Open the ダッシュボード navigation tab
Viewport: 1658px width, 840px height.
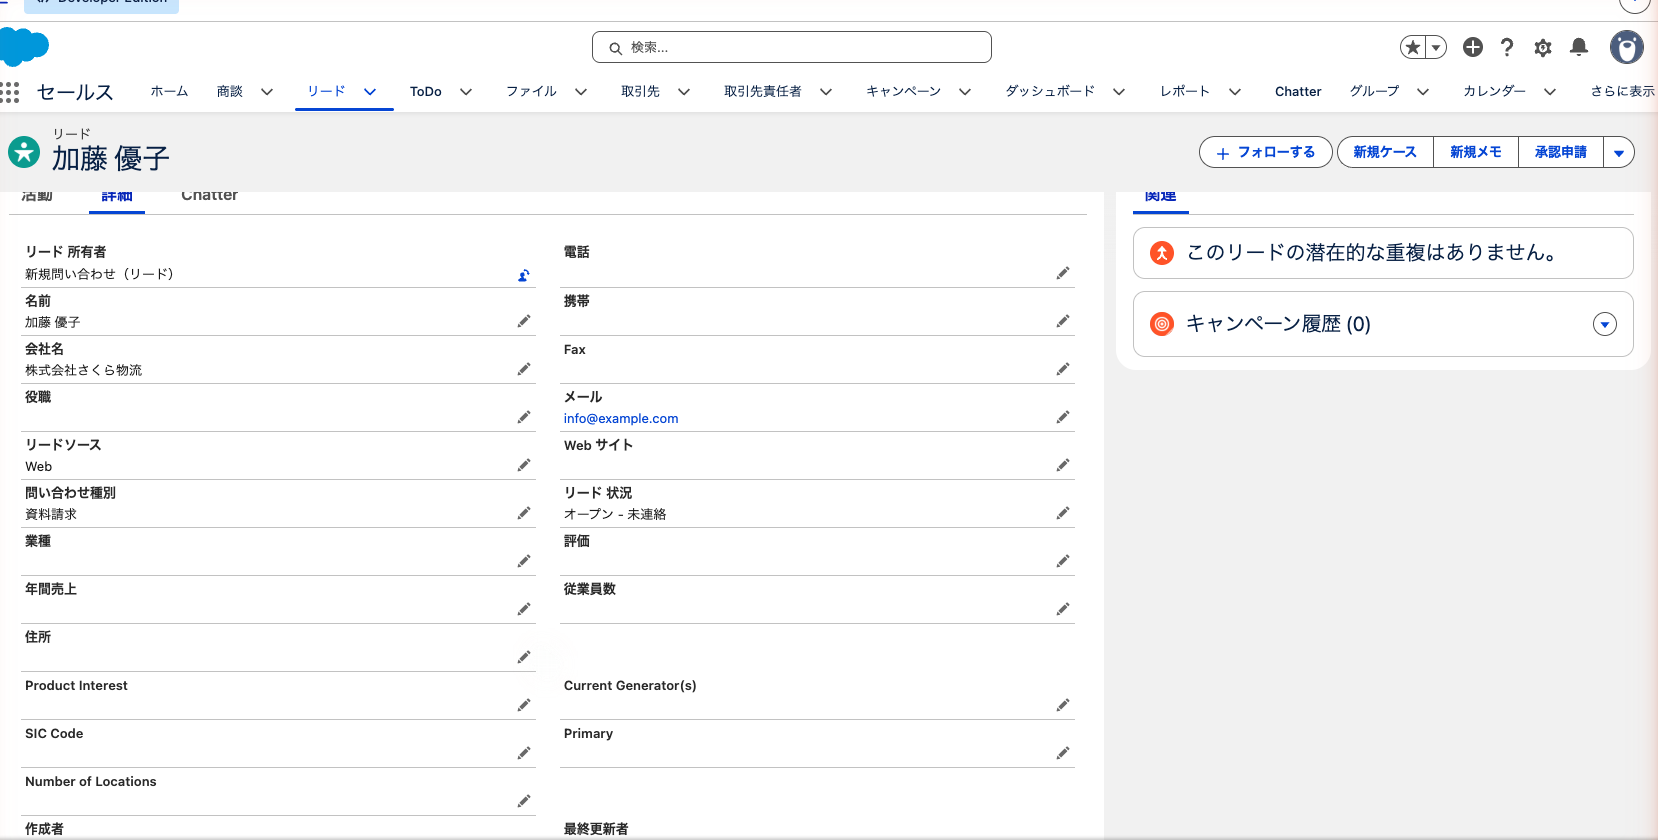(x=1050, y=91)
